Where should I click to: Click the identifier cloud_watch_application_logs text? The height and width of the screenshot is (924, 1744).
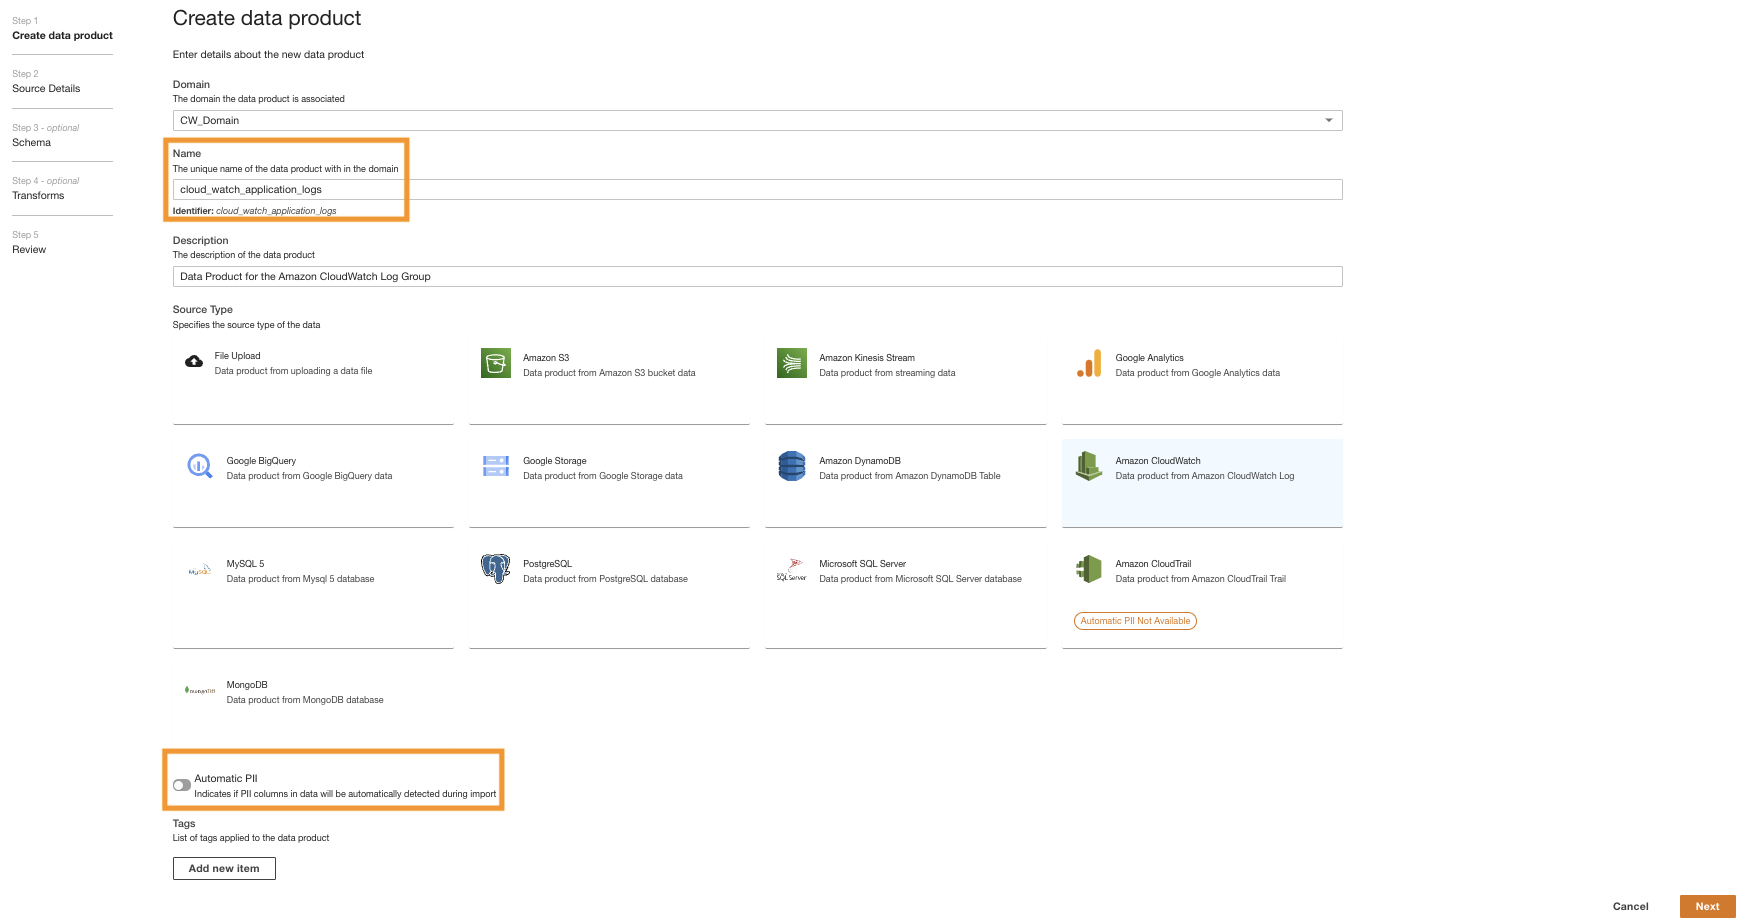[276, 211]
